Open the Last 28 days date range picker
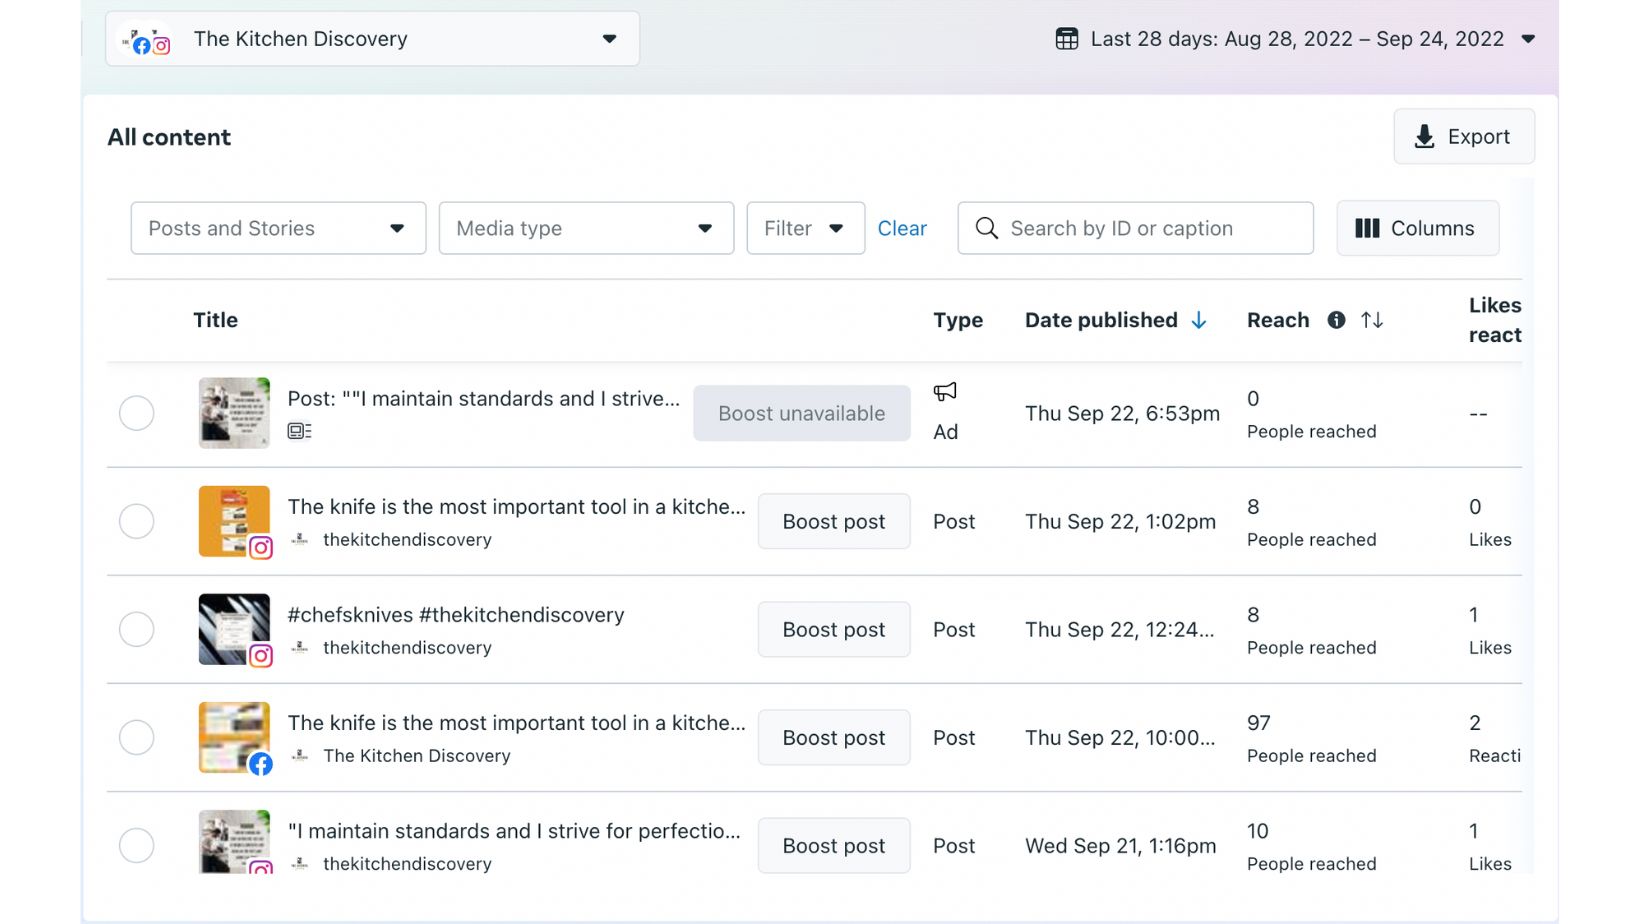This screenshot has width=1640, height=924. (1297, 39)
